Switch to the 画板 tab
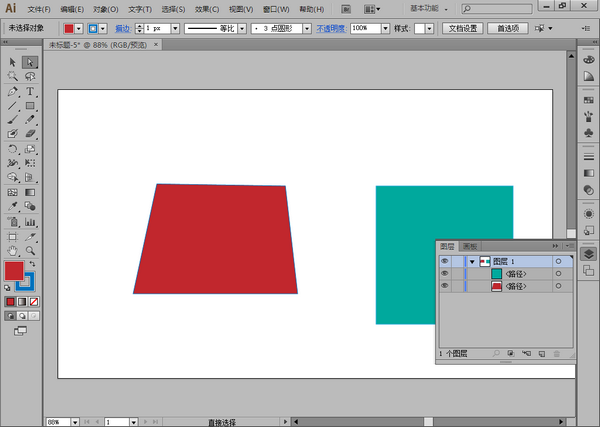 pos(468,246)
